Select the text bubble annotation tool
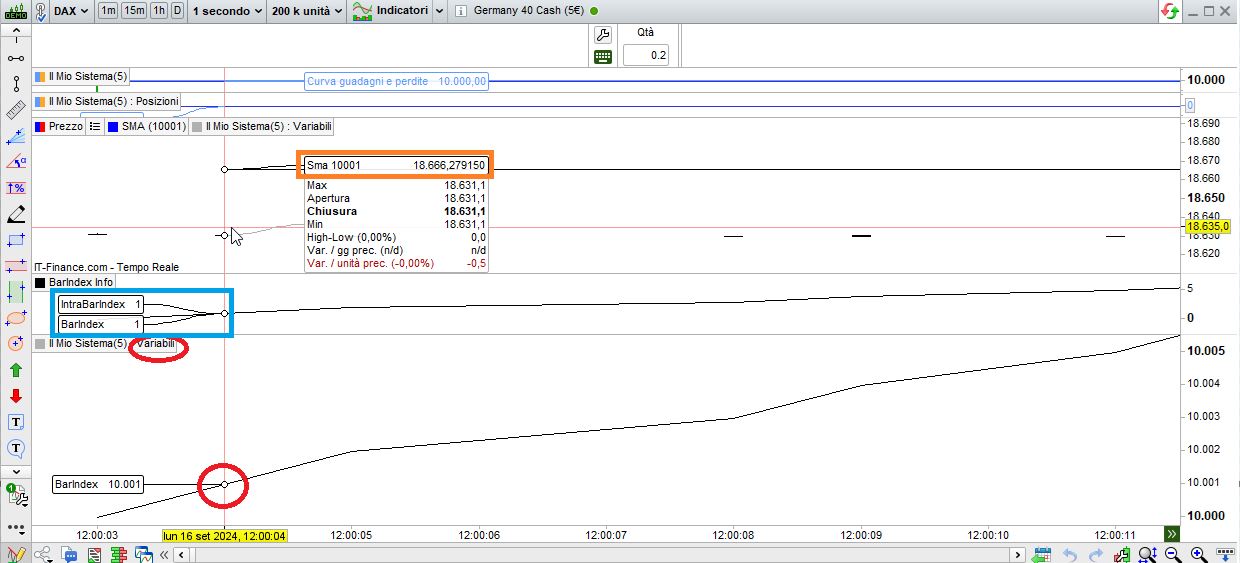 tap(16, 448)
